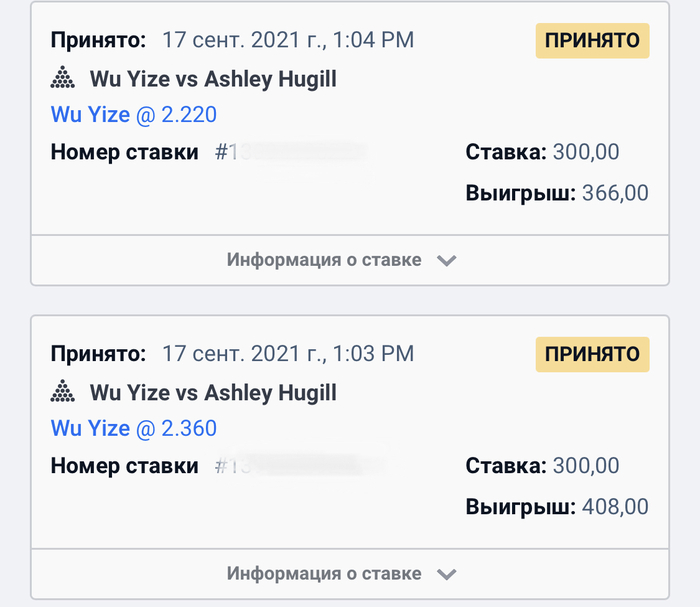Click the snooker balls icon in the 1:04 PM bet
Image resolution: width=700 pixels, height=607 pixels.
point(63,78)
